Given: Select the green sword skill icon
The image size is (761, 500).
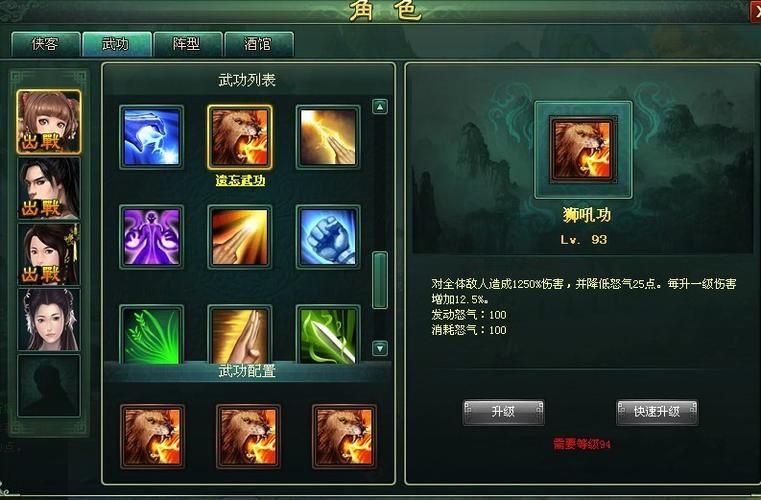Looking at the screenshot, I should click(x=328, y=335).
